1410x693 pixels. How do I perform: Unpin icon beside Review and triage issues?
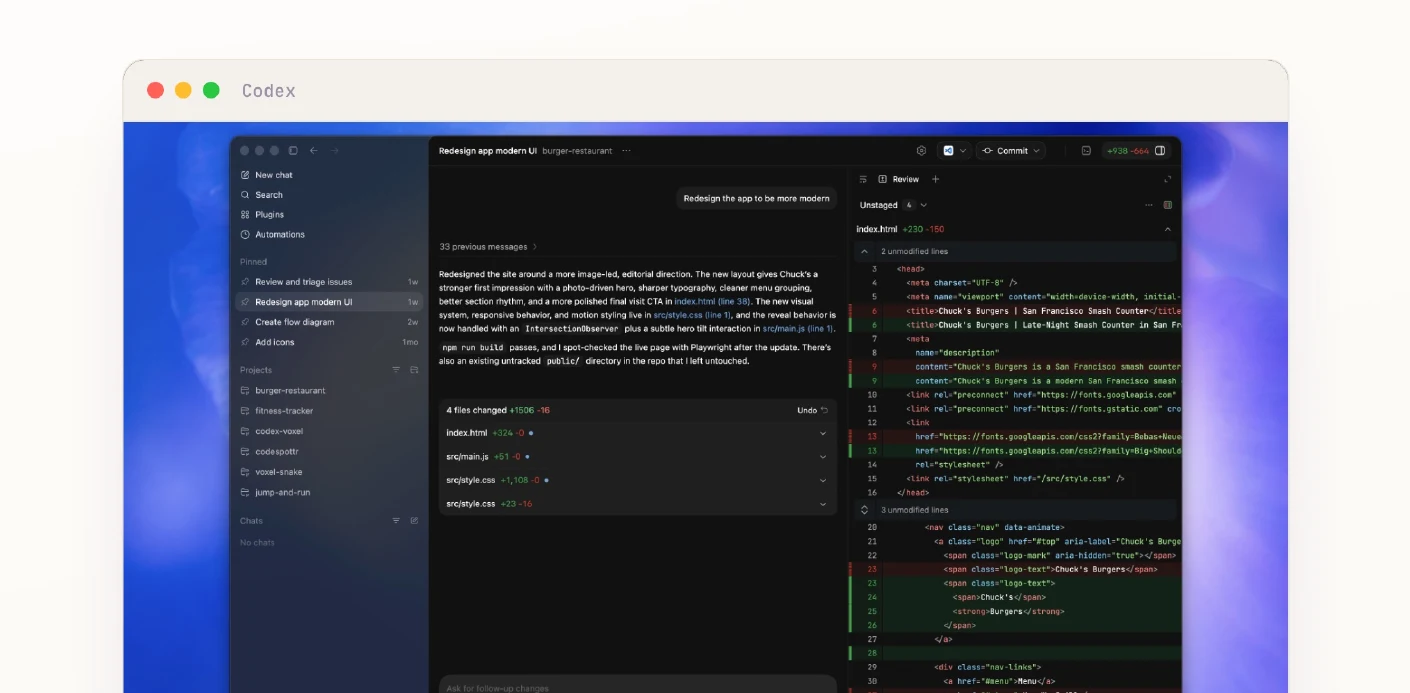pos(245,282)
